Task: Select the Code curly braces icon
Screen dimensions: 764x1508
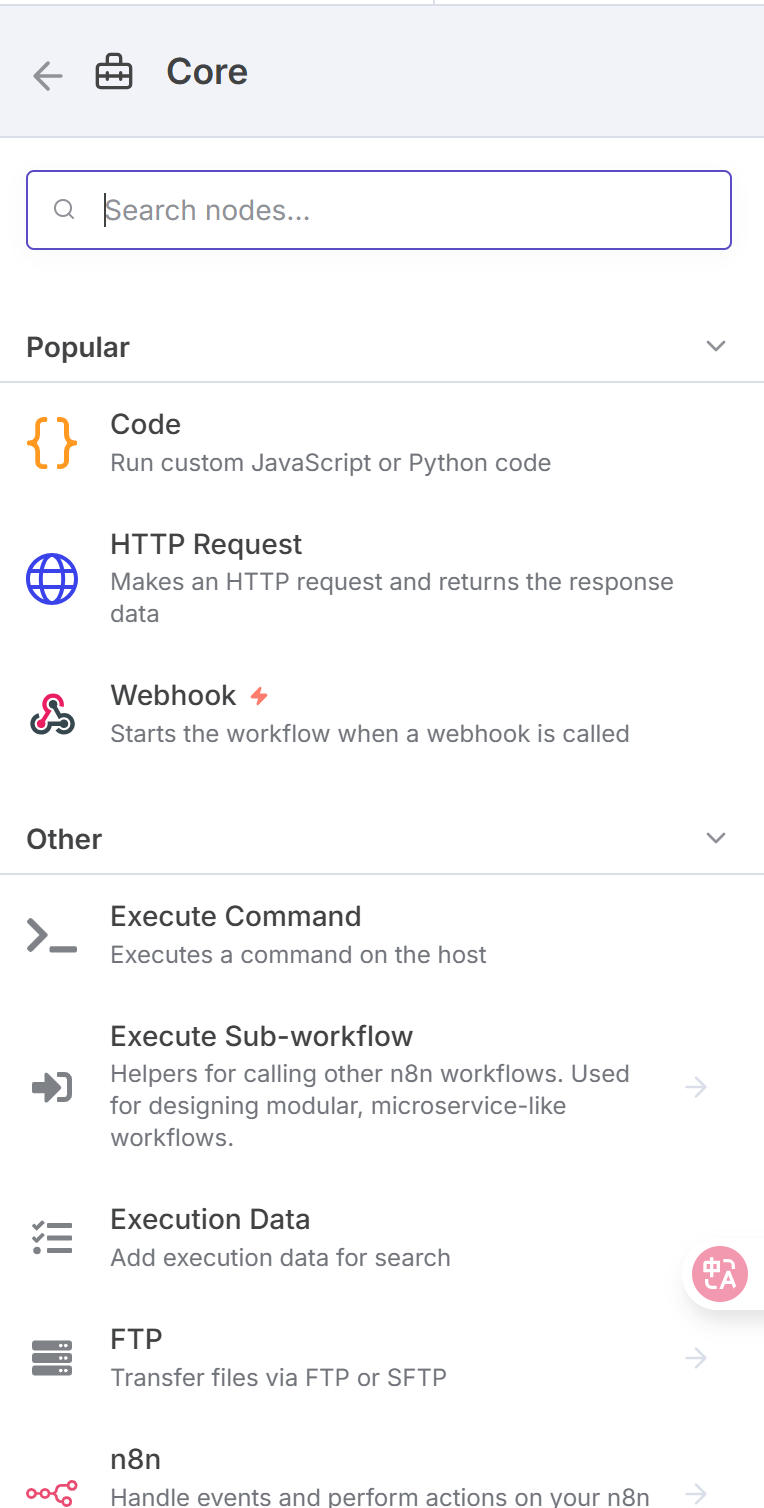Action: 51,443
